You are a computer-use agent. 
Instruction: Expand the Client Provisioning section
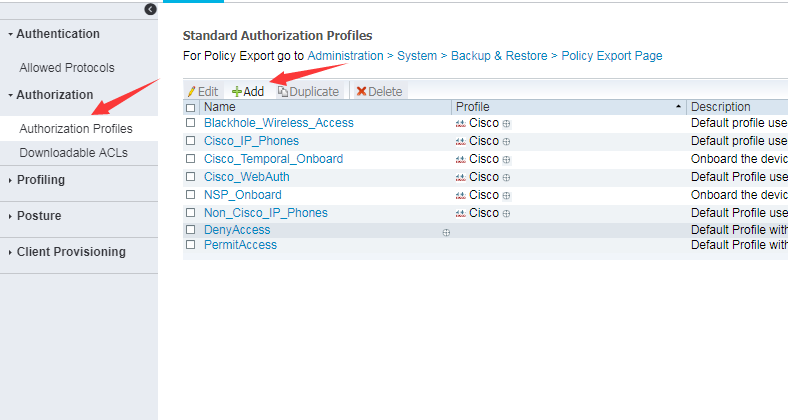coord(70,252)
